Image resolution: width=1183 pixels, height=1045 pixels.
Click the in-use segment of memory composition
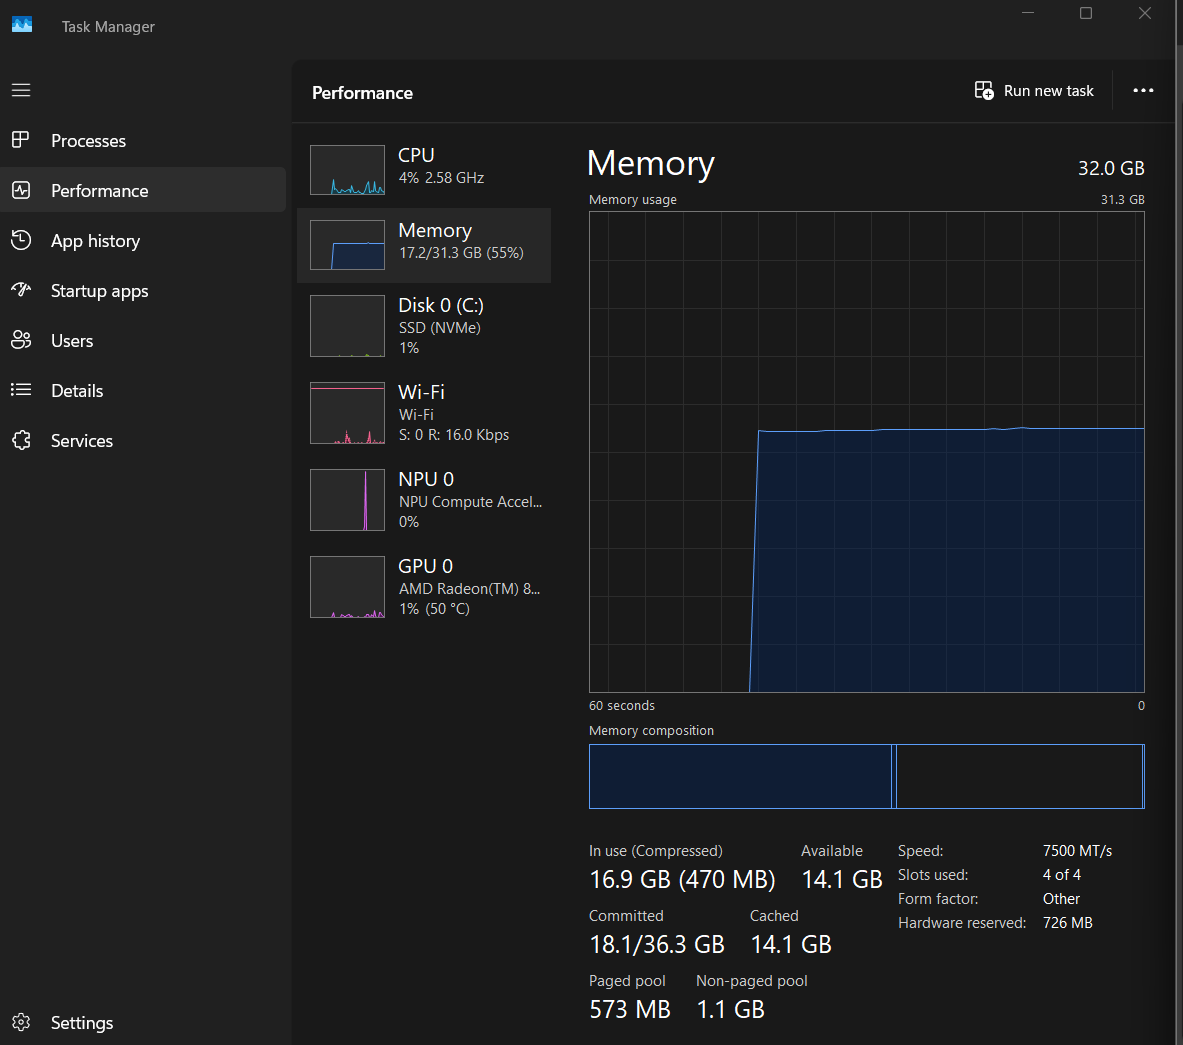point(740,776)
